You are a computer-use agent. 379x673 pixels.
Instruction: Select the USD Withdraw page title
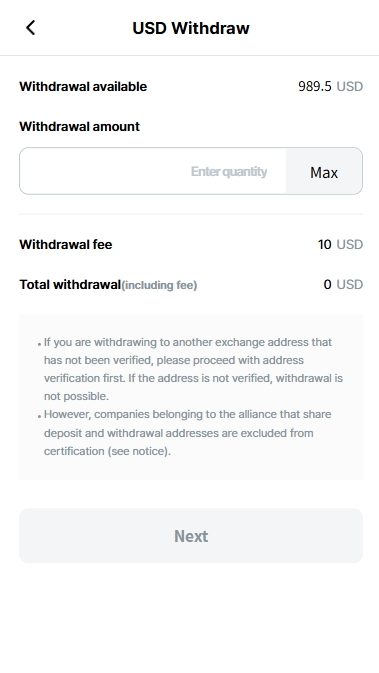(x=191, y=28)
